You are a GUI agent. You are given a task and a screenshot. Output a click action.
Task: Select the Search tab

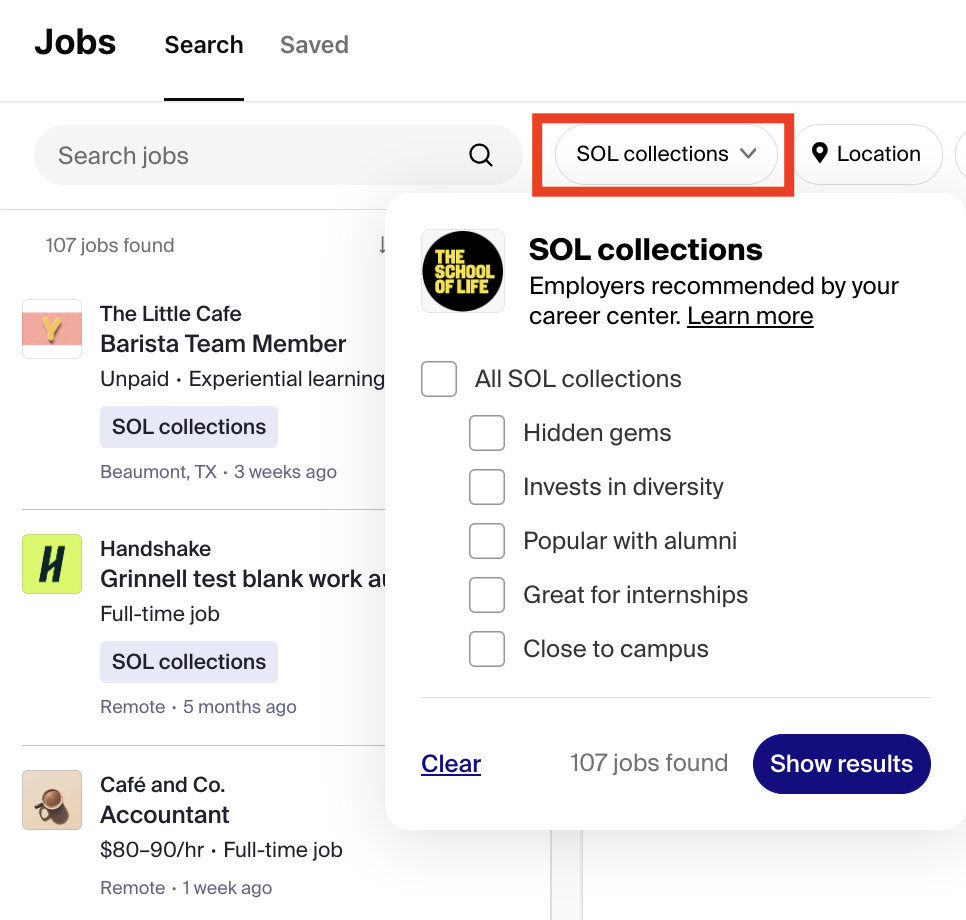204,45
